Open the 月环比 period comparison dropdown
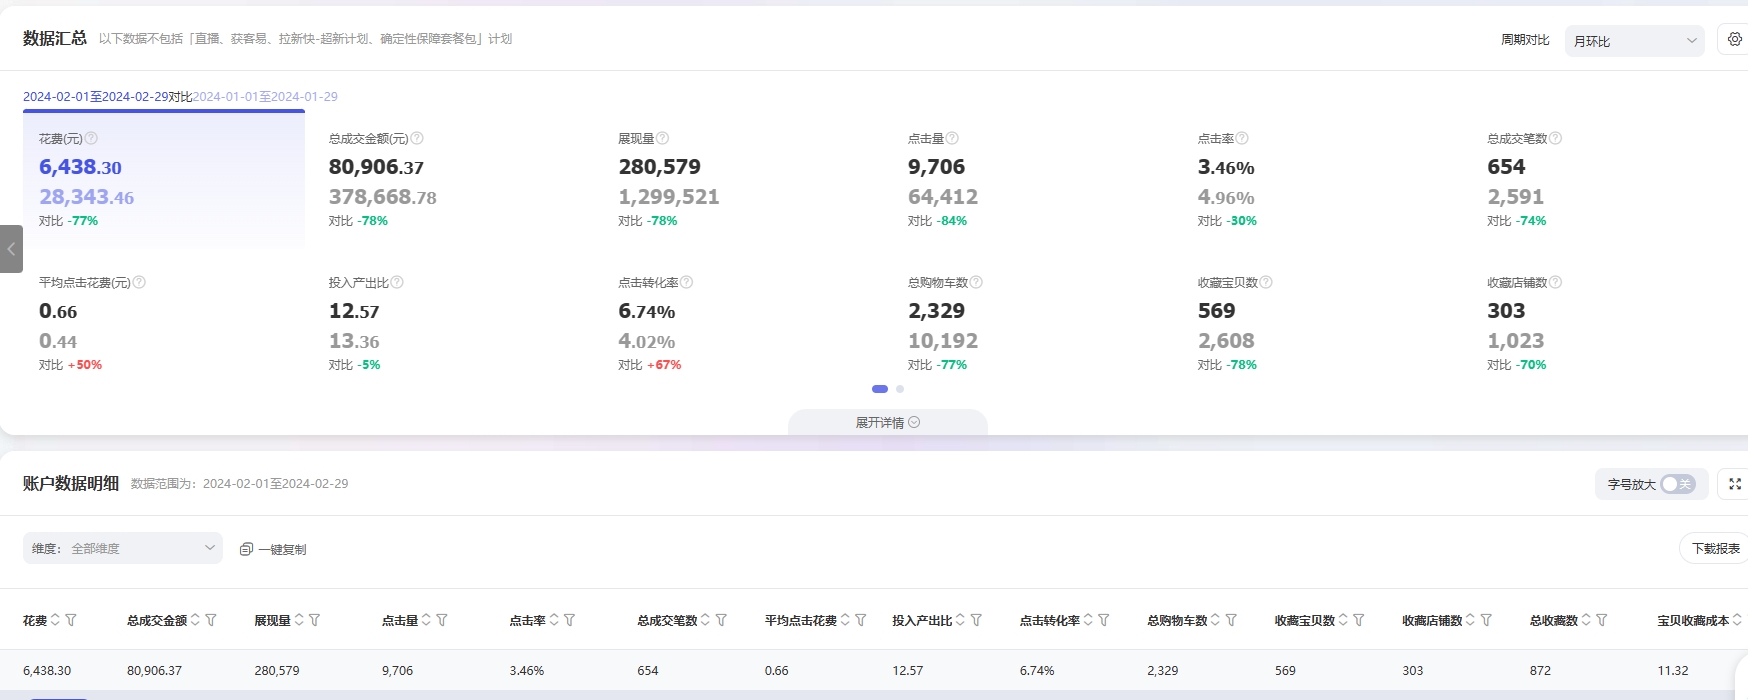The height and width of the screenshot is (700, 1748). click(1634, 41)
